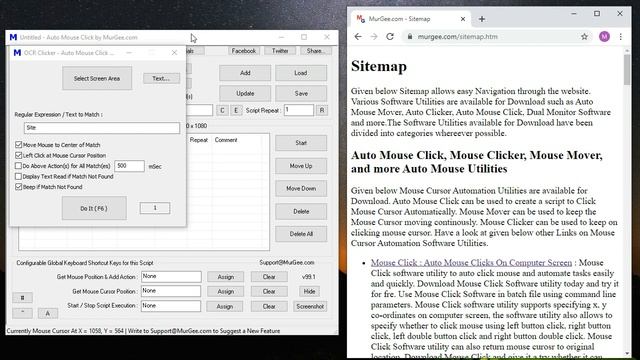Viewport: 640px width, 360px height.
Task: Click the # button
Action: tap(22, 298)
